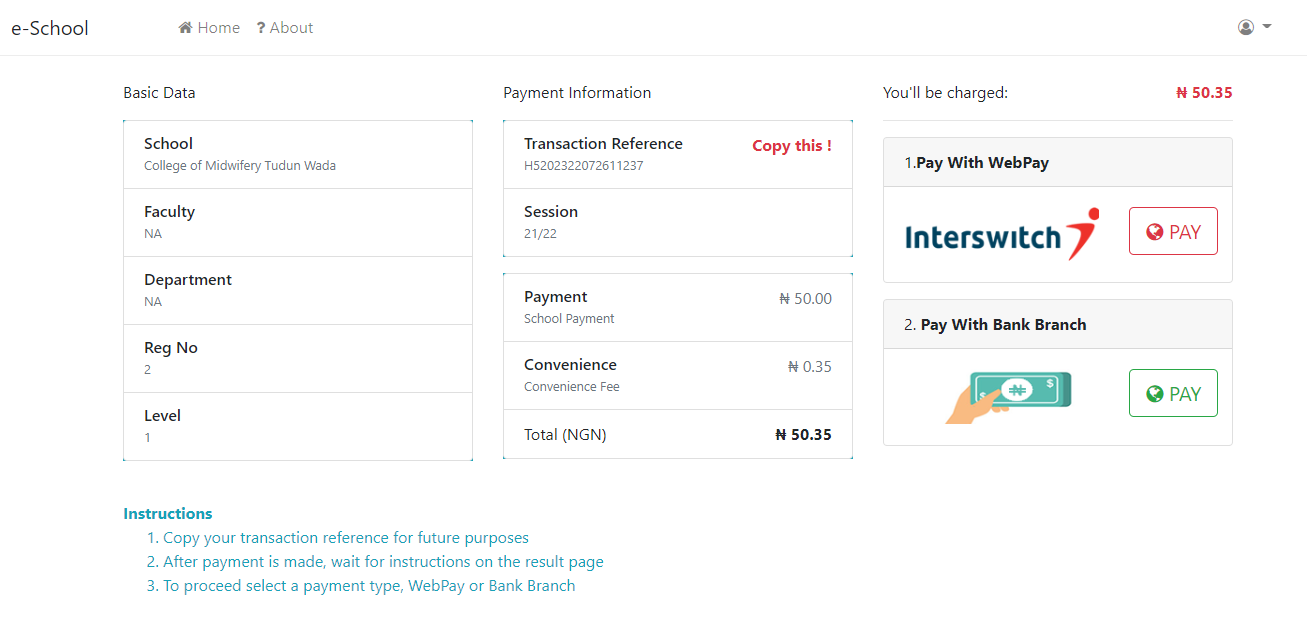Click globe icon on green PAY button
Viewport: 1307px width, 617px height.
(x=1155, y=394)
